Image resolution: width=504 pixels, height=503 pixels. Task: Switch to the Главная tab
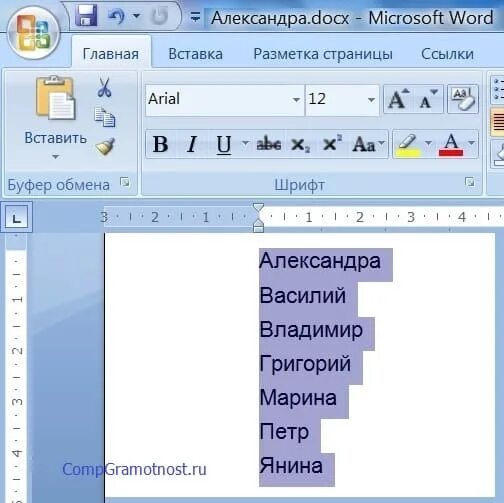111,54
